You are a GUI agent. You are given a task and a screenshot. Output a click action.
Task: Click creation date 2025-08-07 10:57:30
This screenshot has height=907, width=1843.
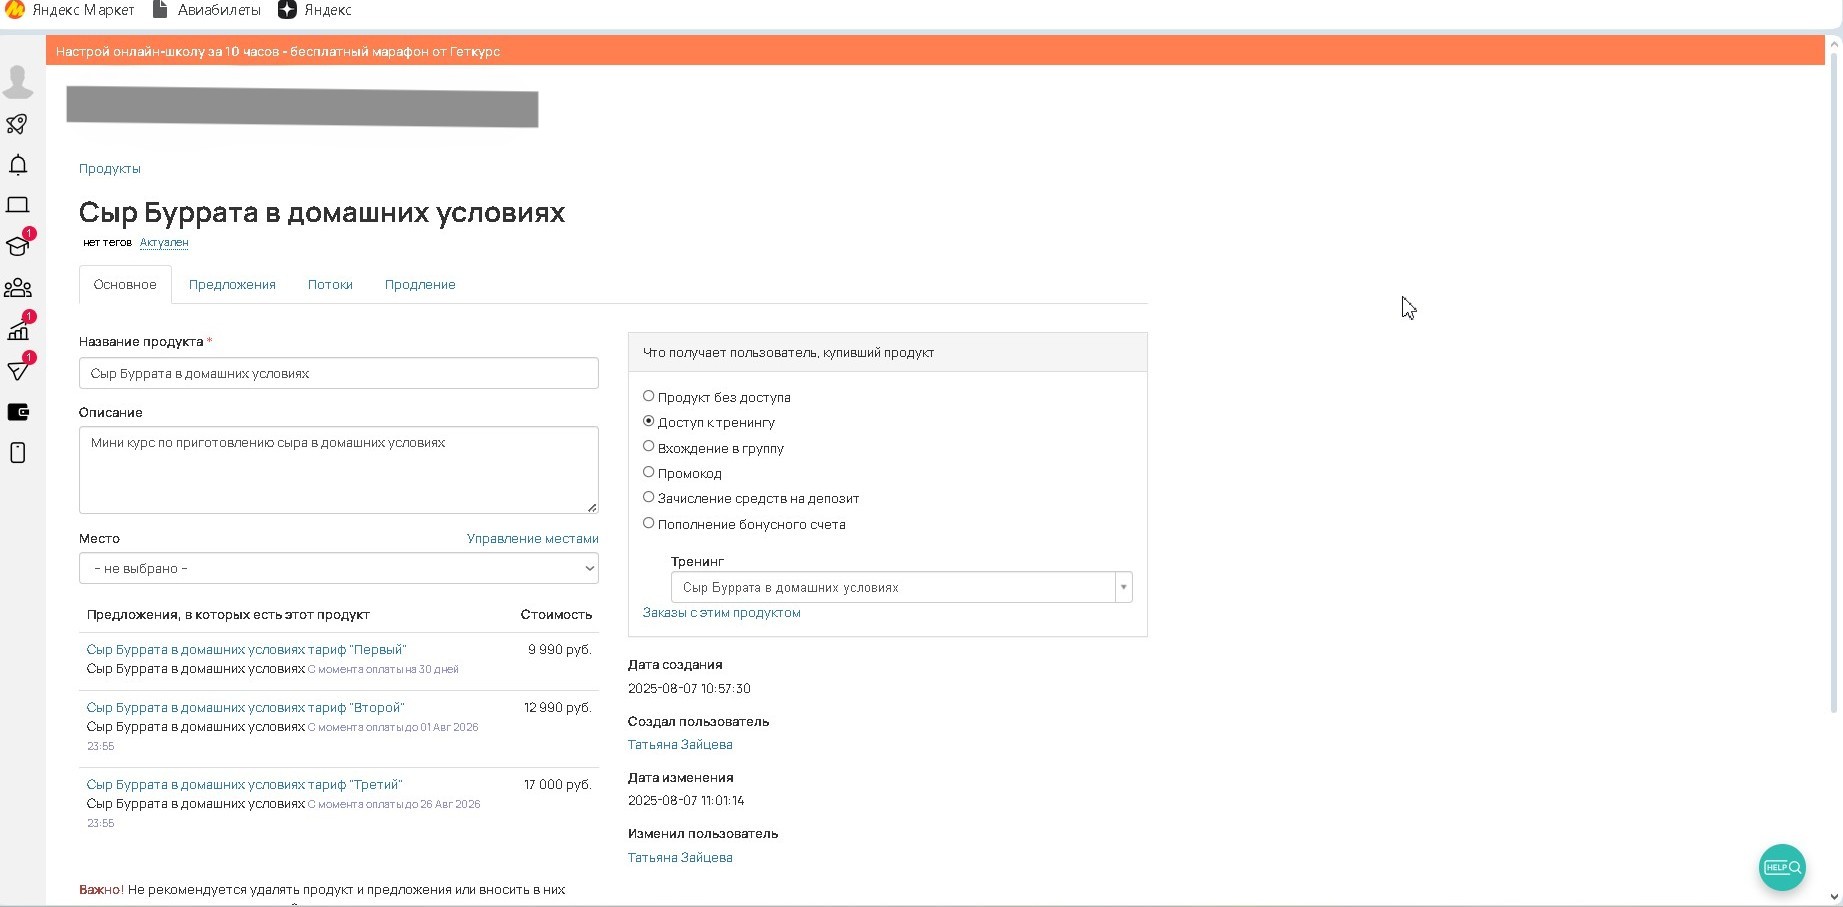coord(689,688)
